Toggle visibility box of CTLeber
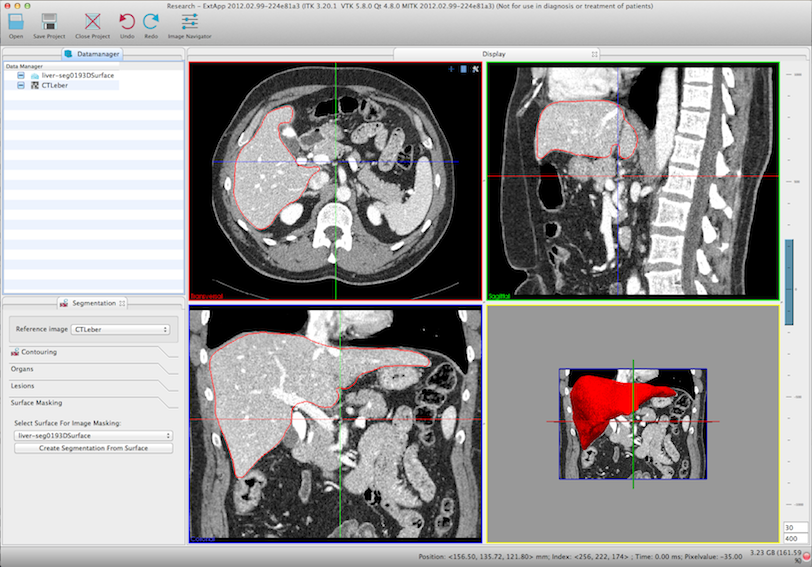 point(21,85)
